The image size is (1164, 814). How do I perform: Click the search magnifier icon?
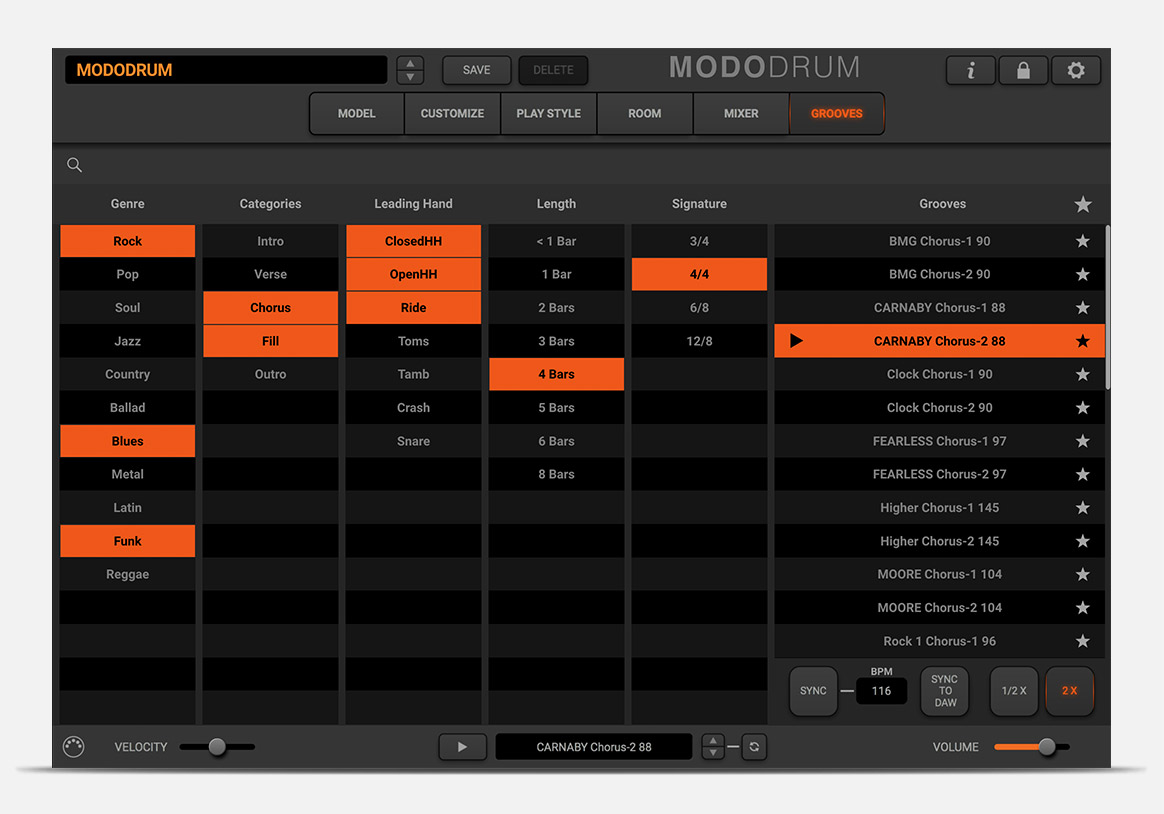[75, 165]
